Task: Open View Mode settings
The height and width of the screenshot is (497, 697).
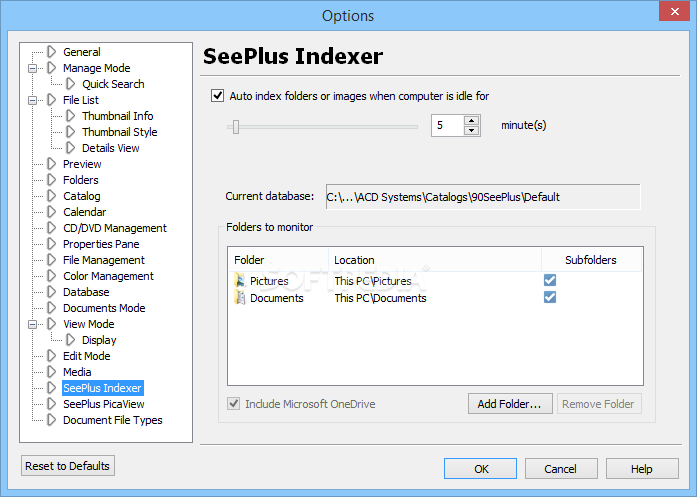Action: 88,324
